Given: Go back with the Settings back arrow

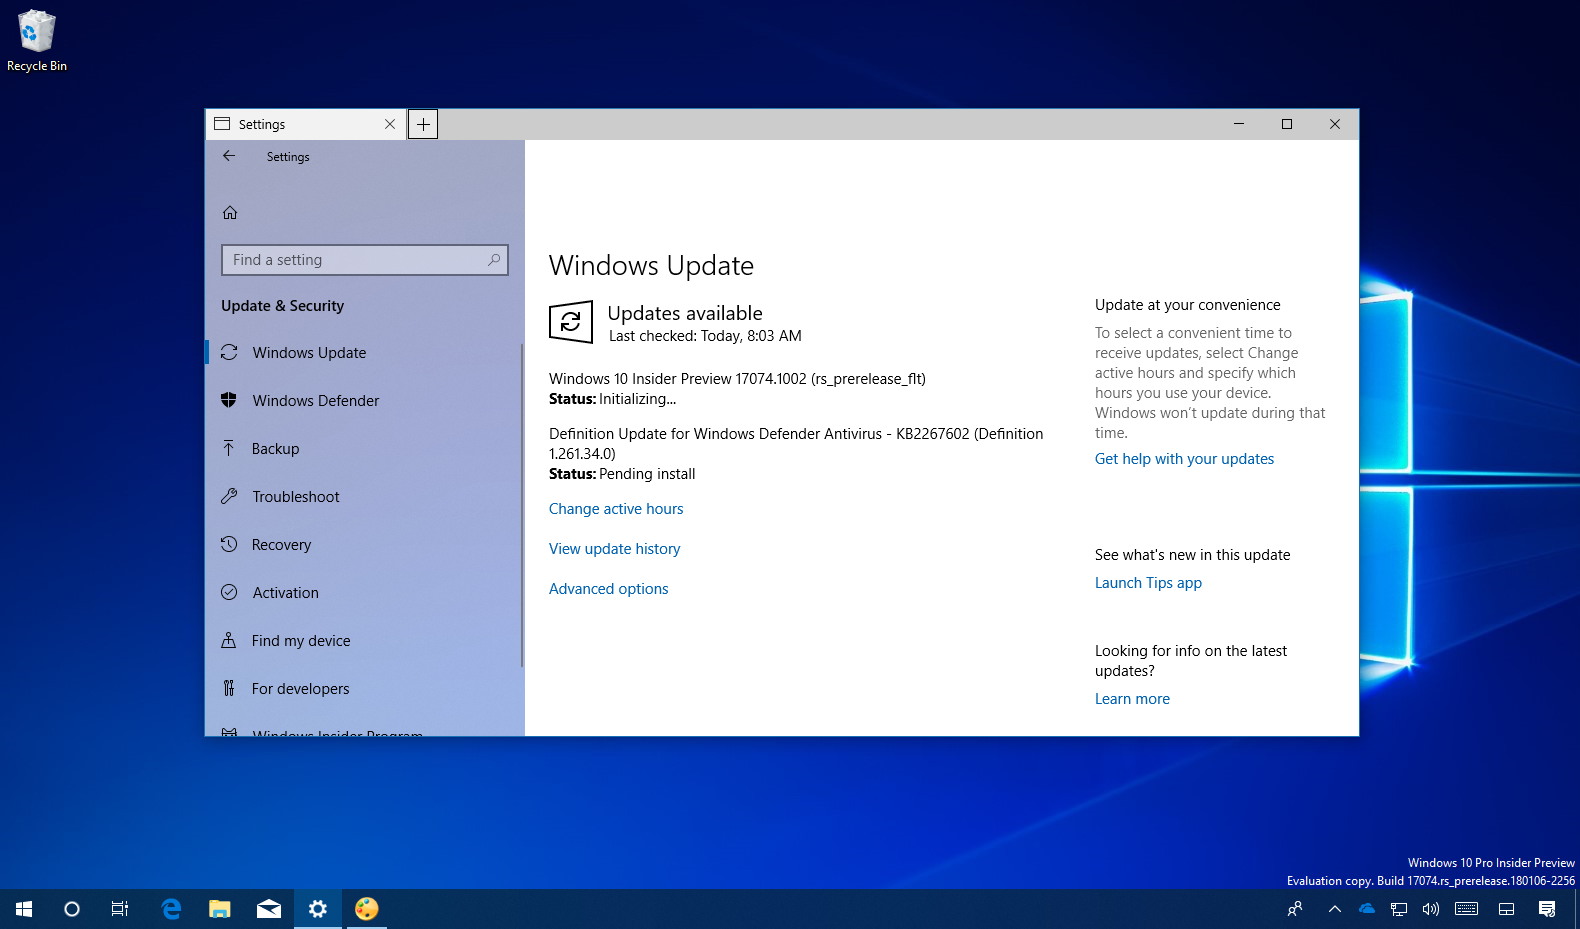Looking at the screenshot, I should click(229, 156).
